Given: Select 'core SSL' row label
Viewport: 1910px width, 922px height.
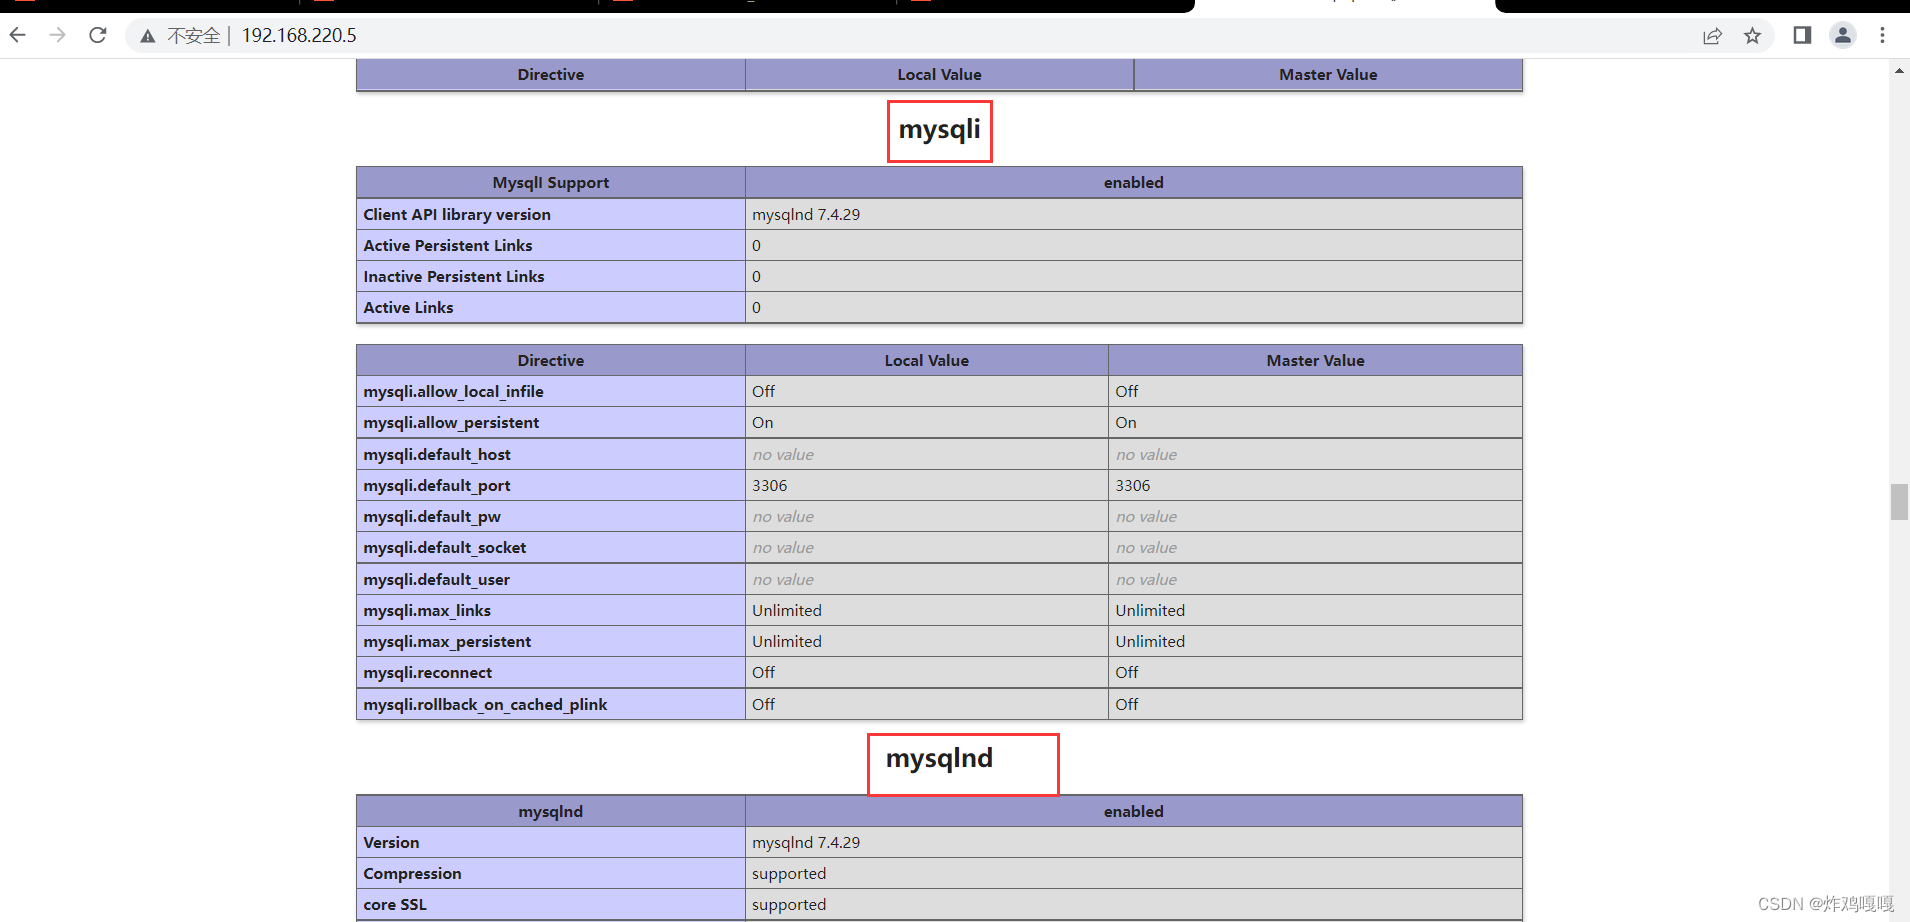Looking at the screenshot, I should coord(395,904).
